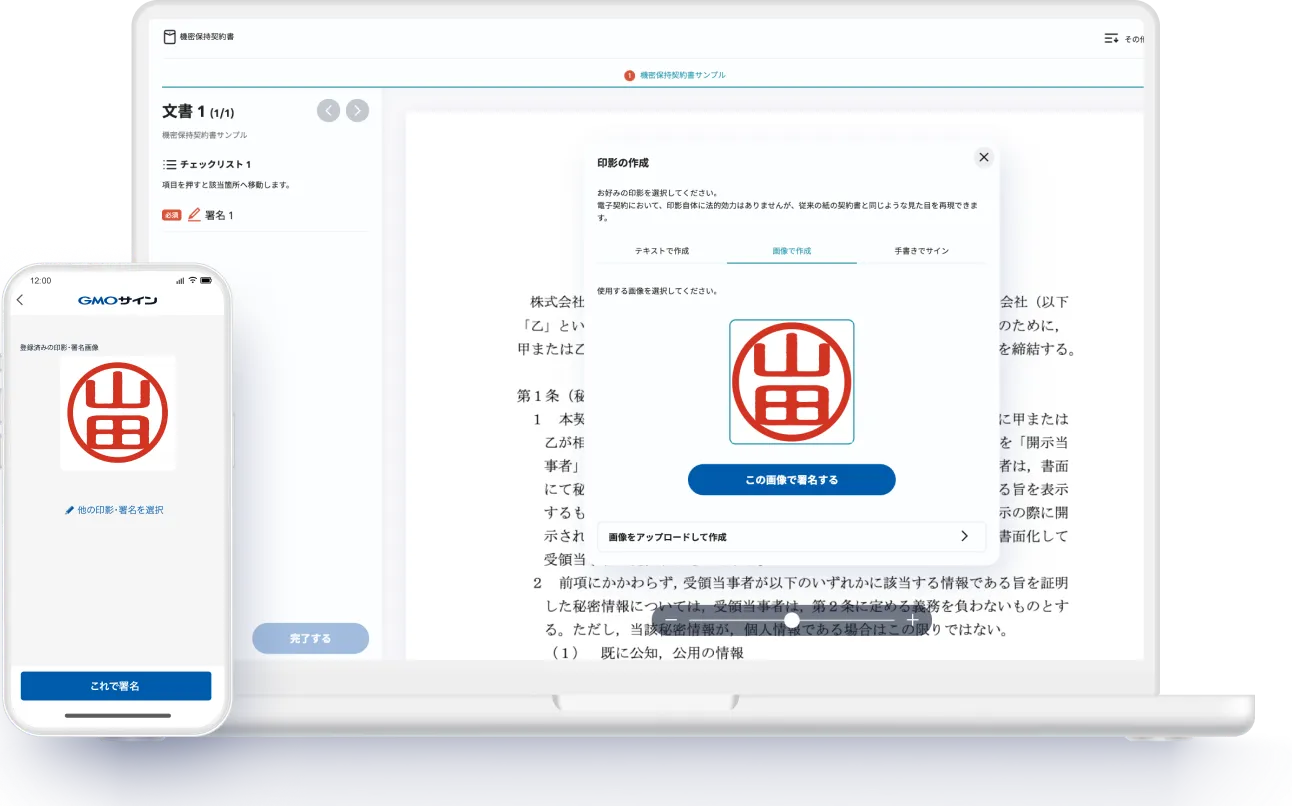Select the 山田 seal image preview
The width and height of the screenshot is (1292, 806).
tap(791, 382)
